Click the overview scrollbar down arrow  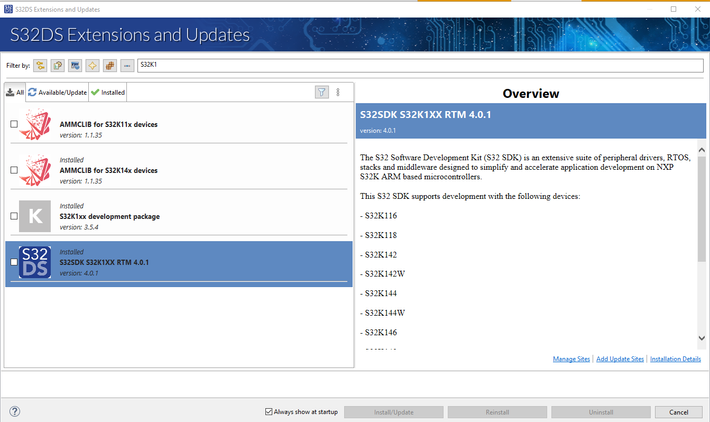click(702, 338)
